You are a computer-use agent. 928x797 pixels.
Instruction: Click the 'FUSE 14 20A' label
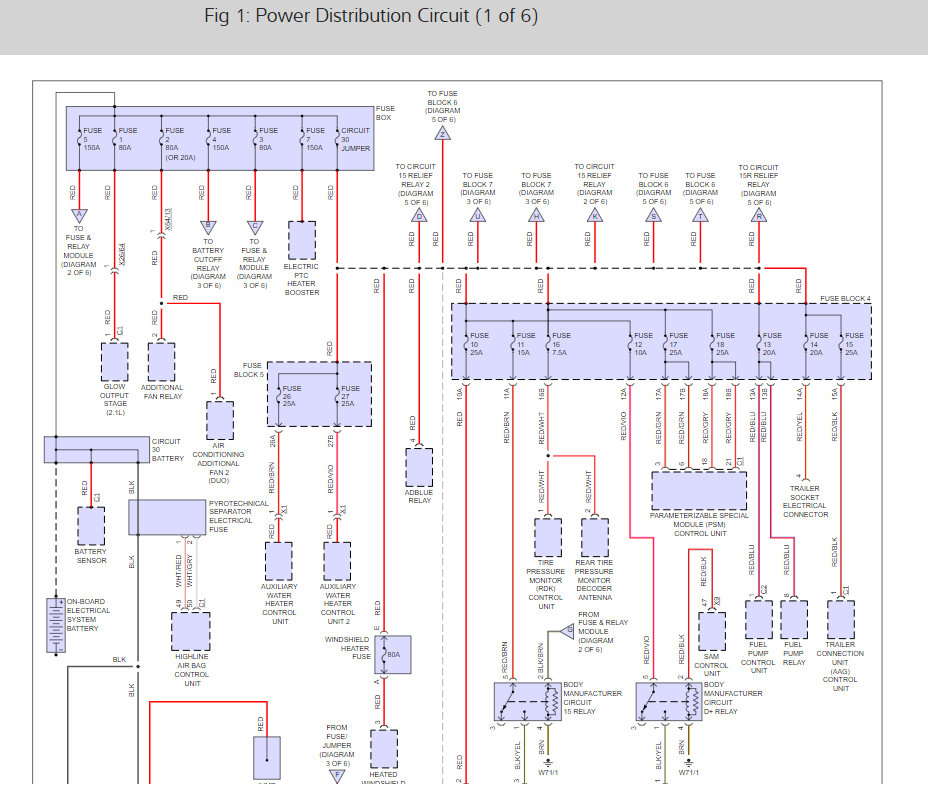(x=819, y=344)
